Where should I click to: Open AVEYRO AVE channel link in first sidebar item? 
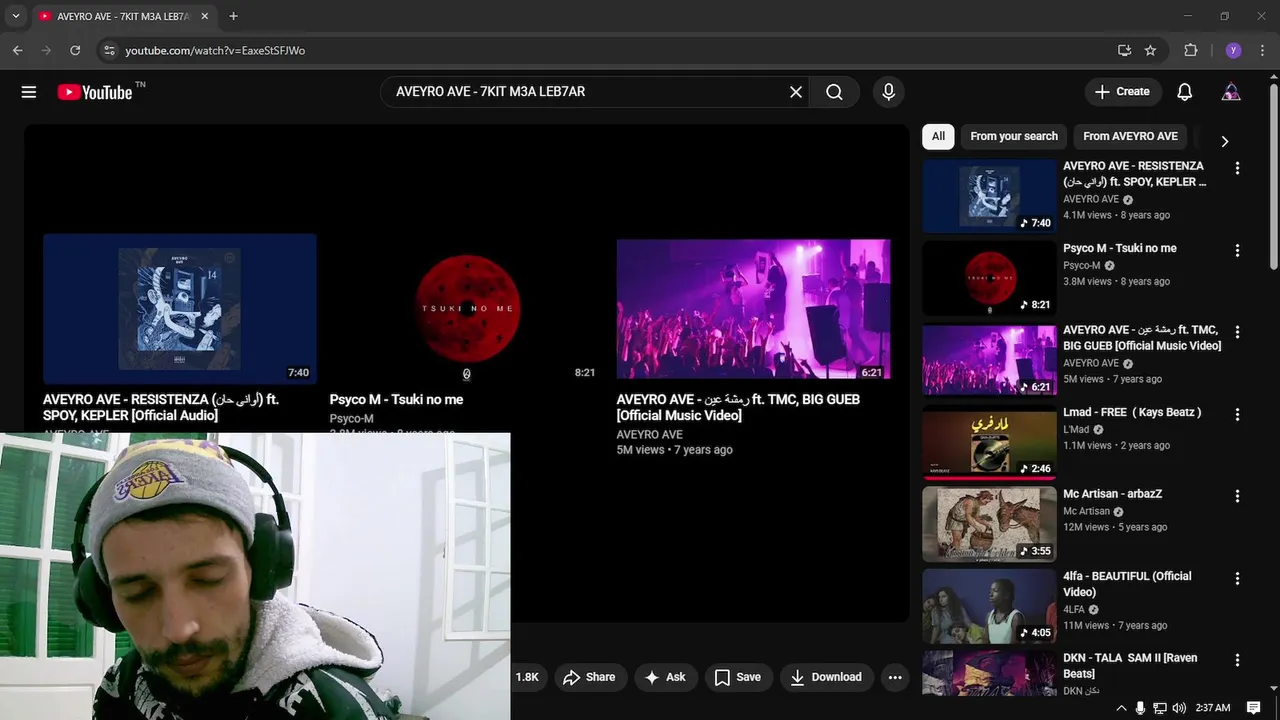pyautogui.click(x=1091, y=199)
